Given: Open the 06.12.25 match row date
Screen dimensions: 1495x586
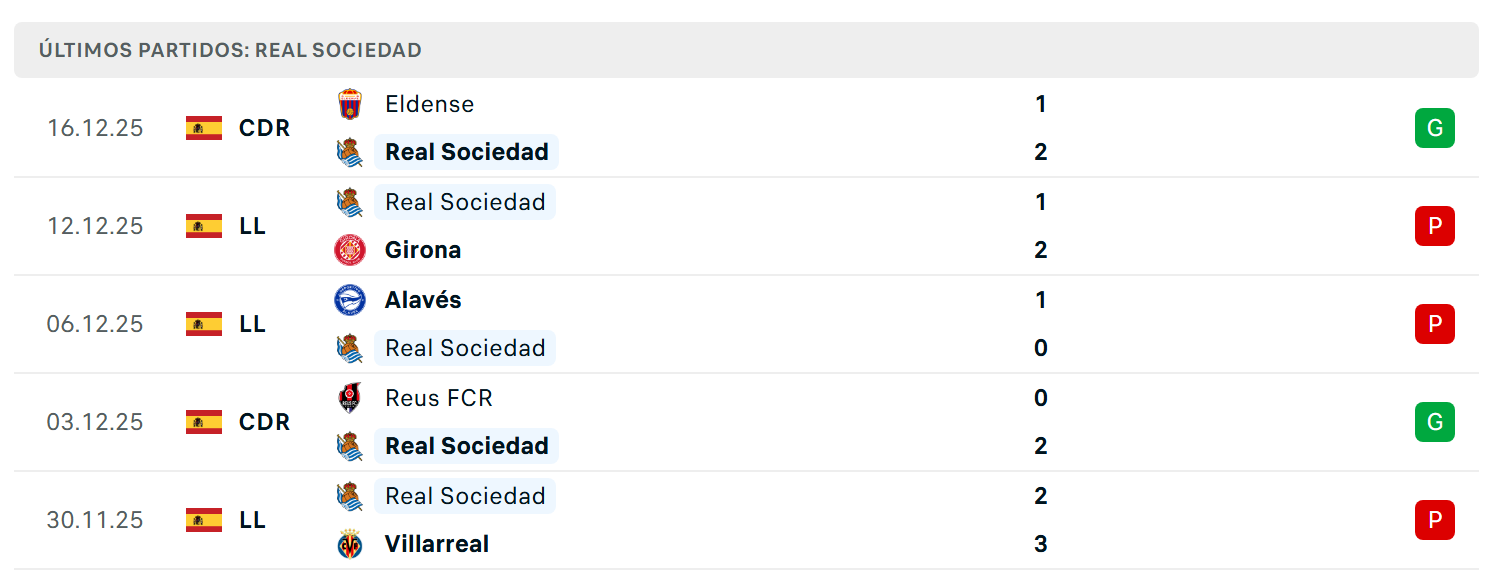Looking at the screenshot, I should (95, 324).
